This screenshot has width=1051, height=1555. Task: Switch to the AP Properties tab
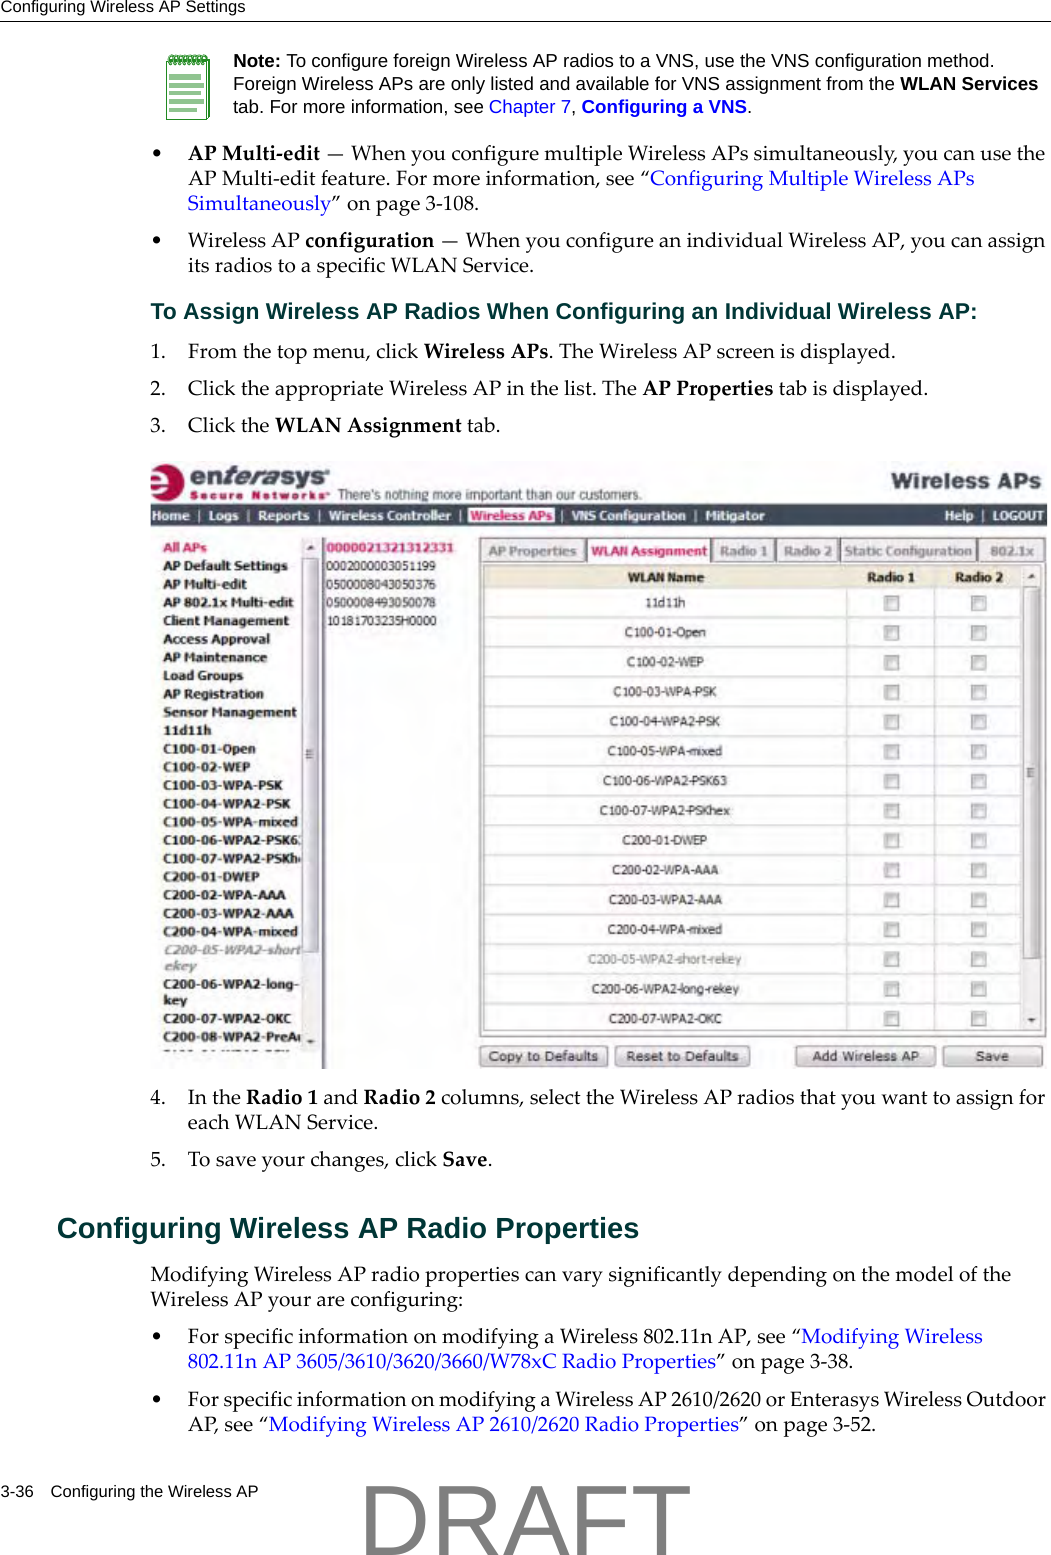point(535,551)
